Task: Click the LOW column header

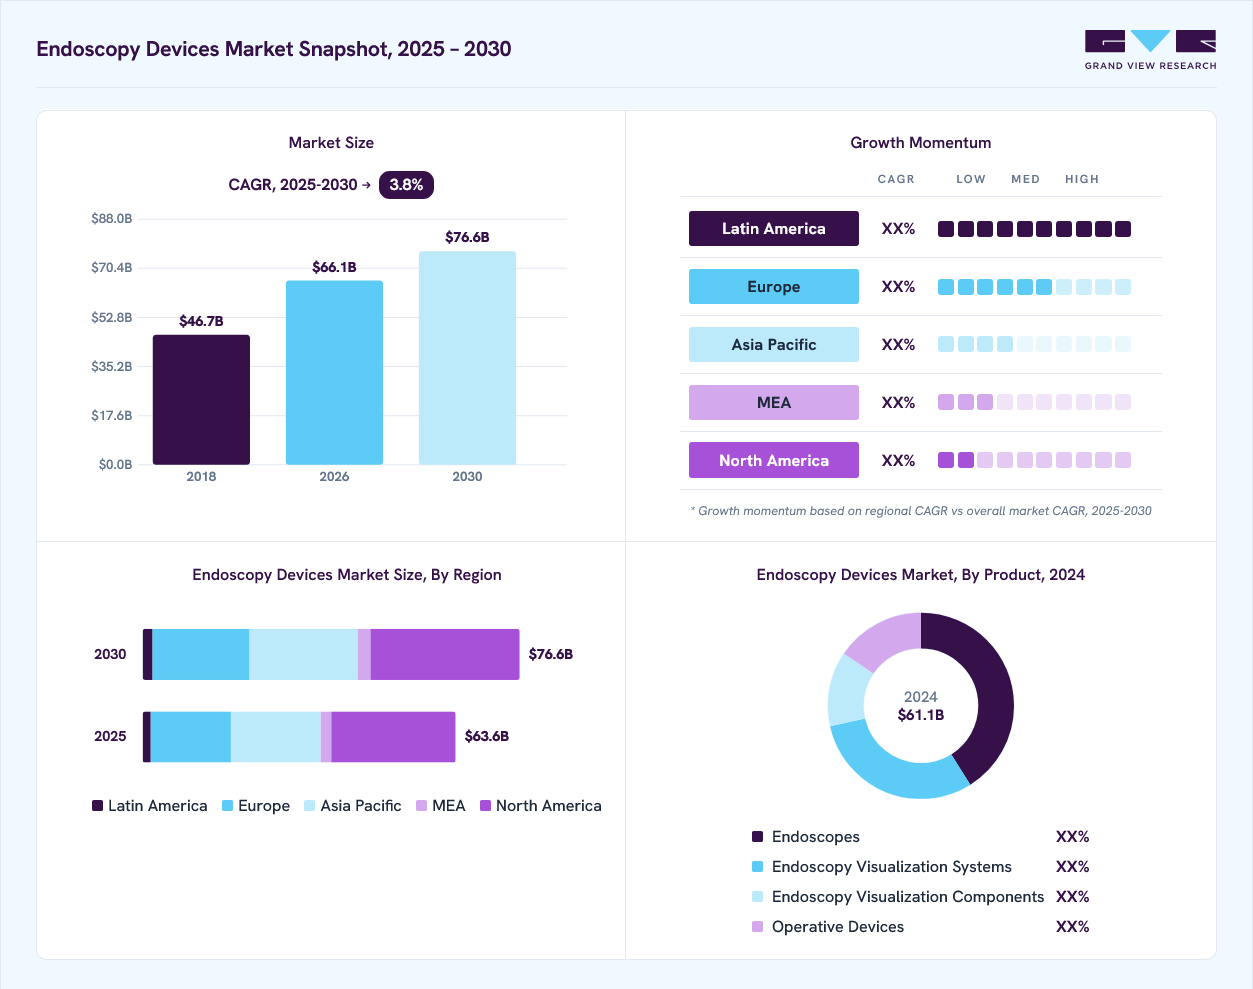Action: point(971,179)
